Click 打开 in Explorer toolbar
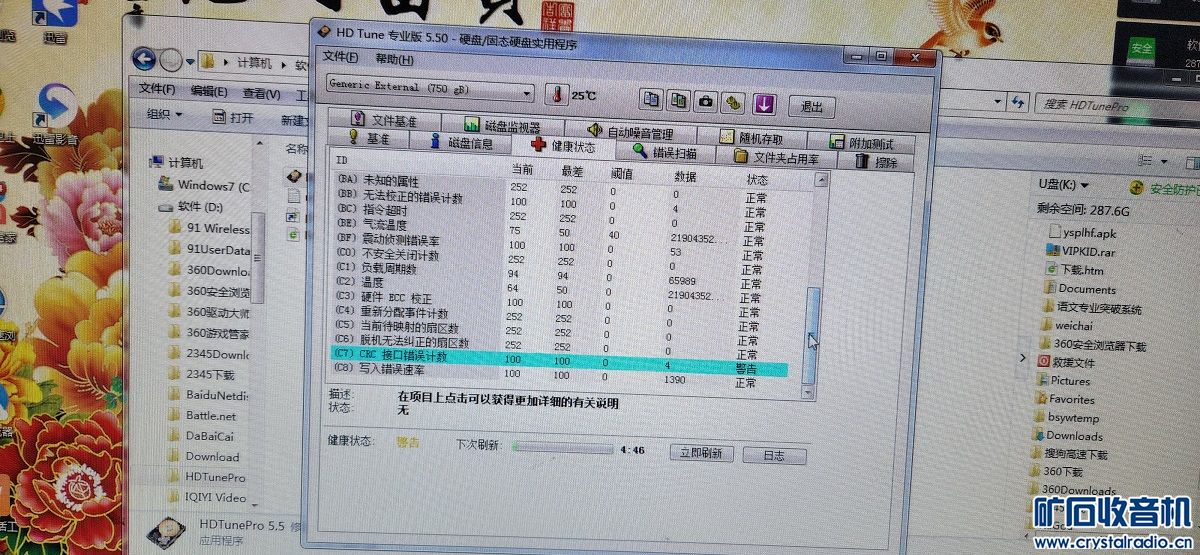 point(233,118)
